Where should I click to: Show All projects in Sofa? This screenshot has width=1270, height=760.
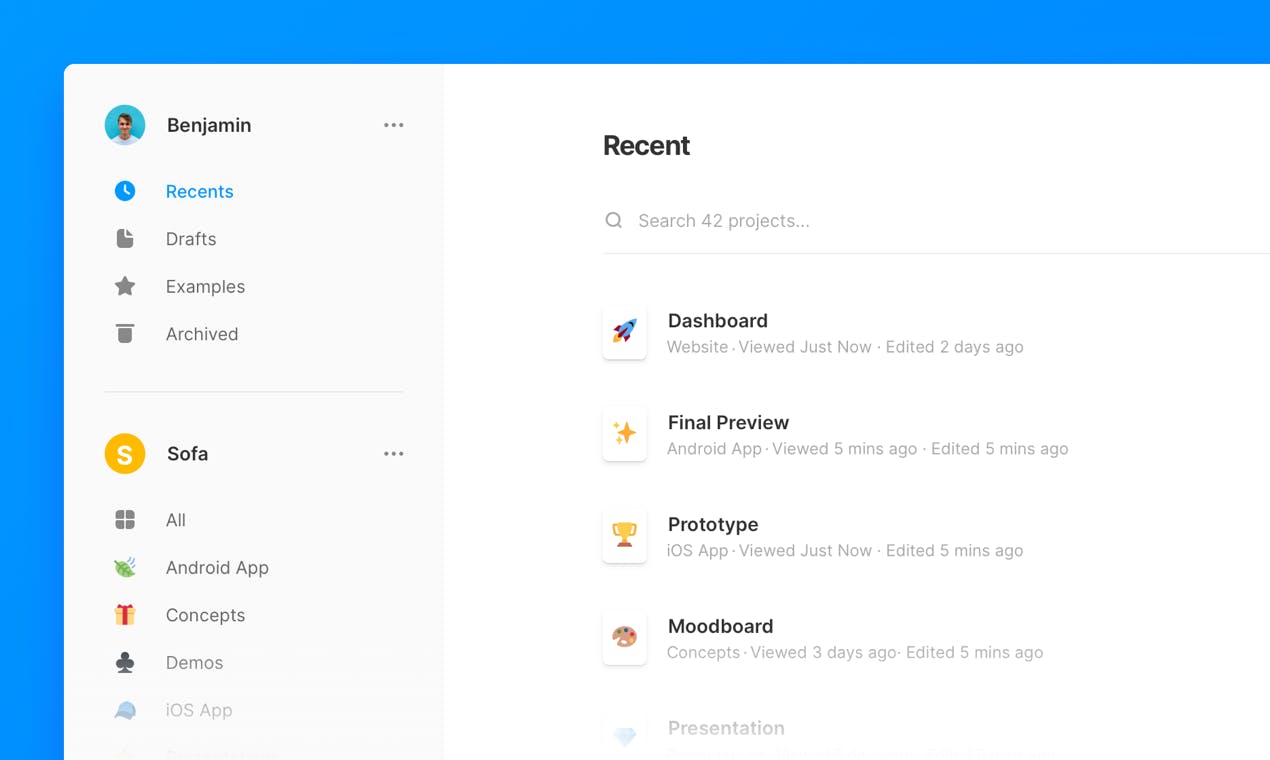pos(176,520)
